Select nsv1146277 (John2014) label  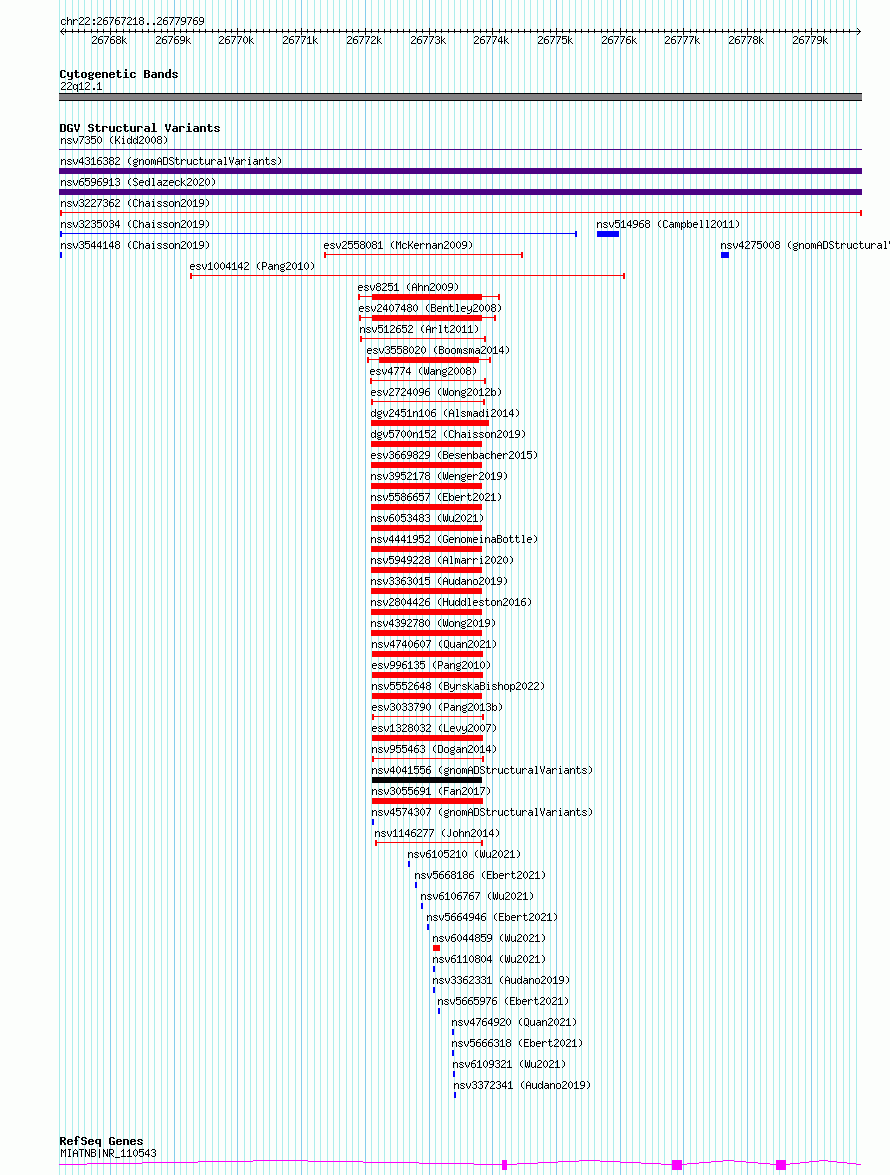tap(438, 833)
